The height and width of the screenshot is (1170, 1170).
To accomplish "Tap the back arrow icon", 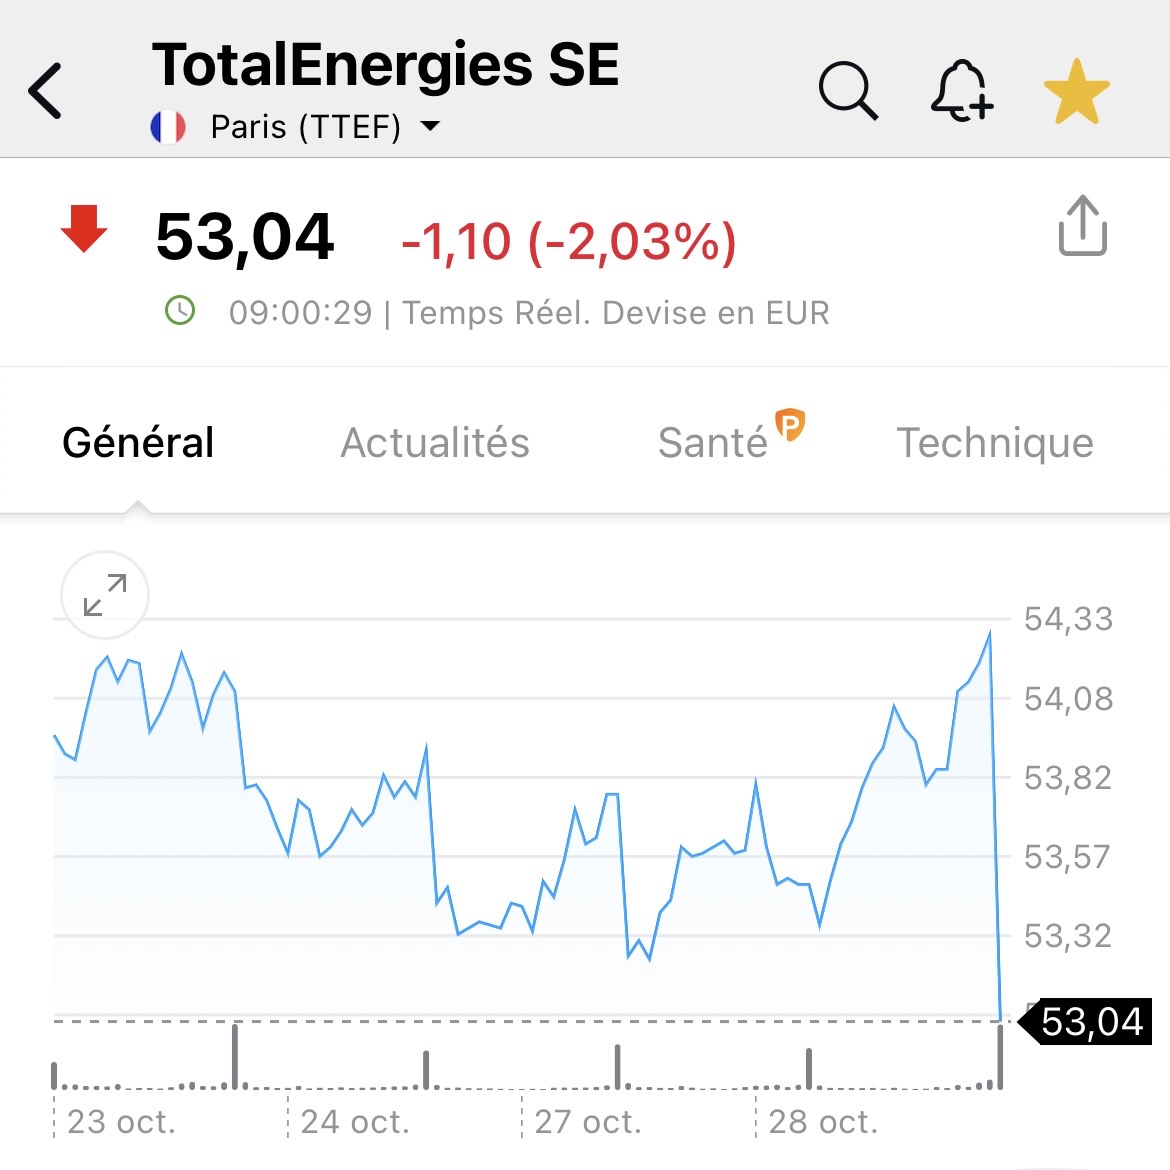I will (x=46, y=91).
